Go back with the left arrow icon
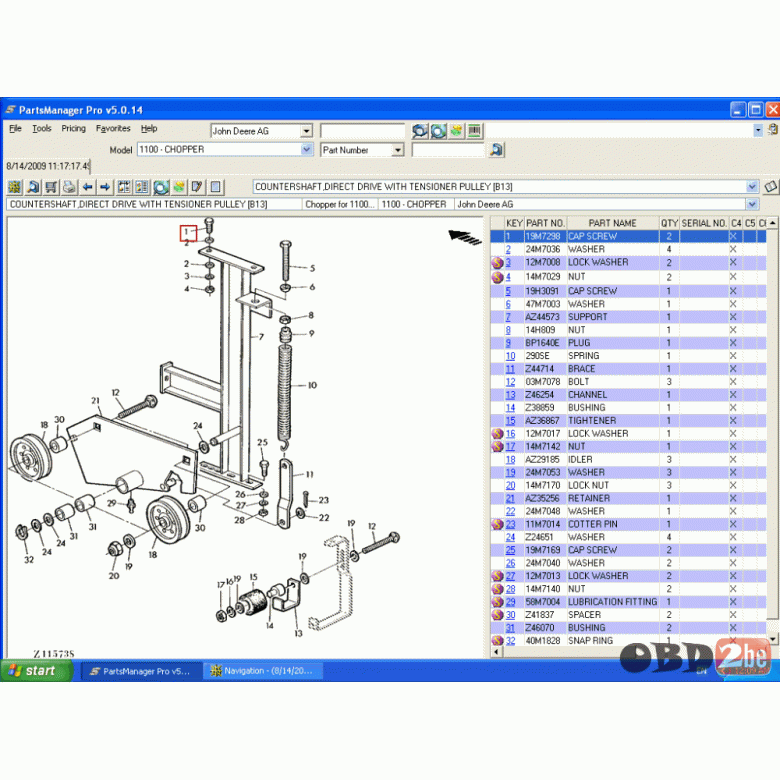This screenshot has width=780, height=780. point(87,187)
